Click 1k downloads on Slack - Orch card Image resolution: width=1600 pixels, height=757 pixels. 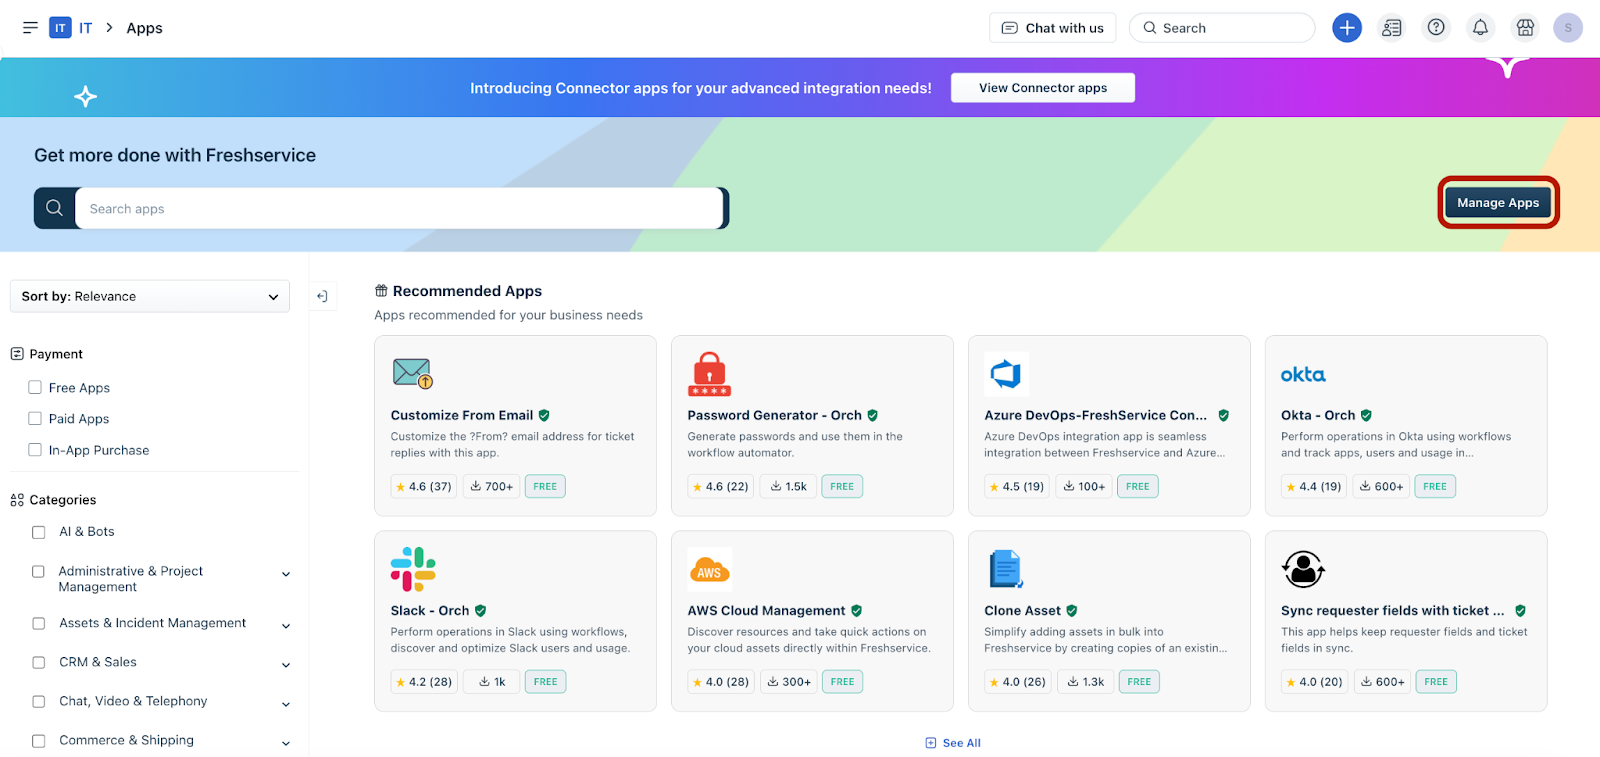click(492, 682)
